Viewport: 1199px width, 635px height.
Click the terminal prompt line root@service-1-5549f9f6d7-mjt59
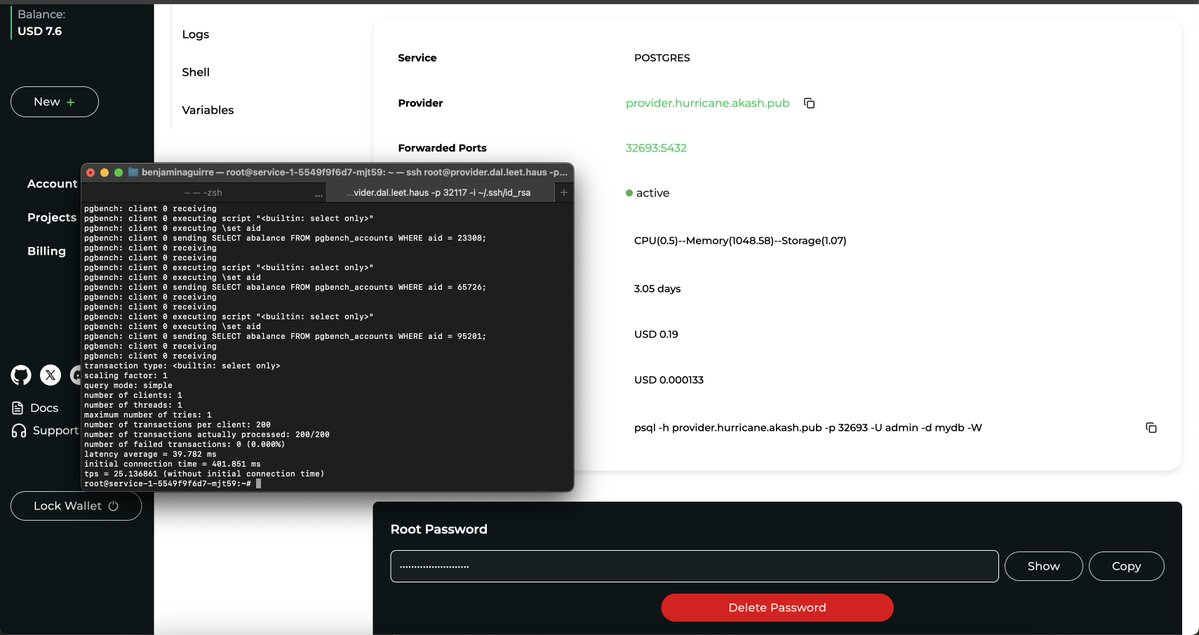[167, 484]
